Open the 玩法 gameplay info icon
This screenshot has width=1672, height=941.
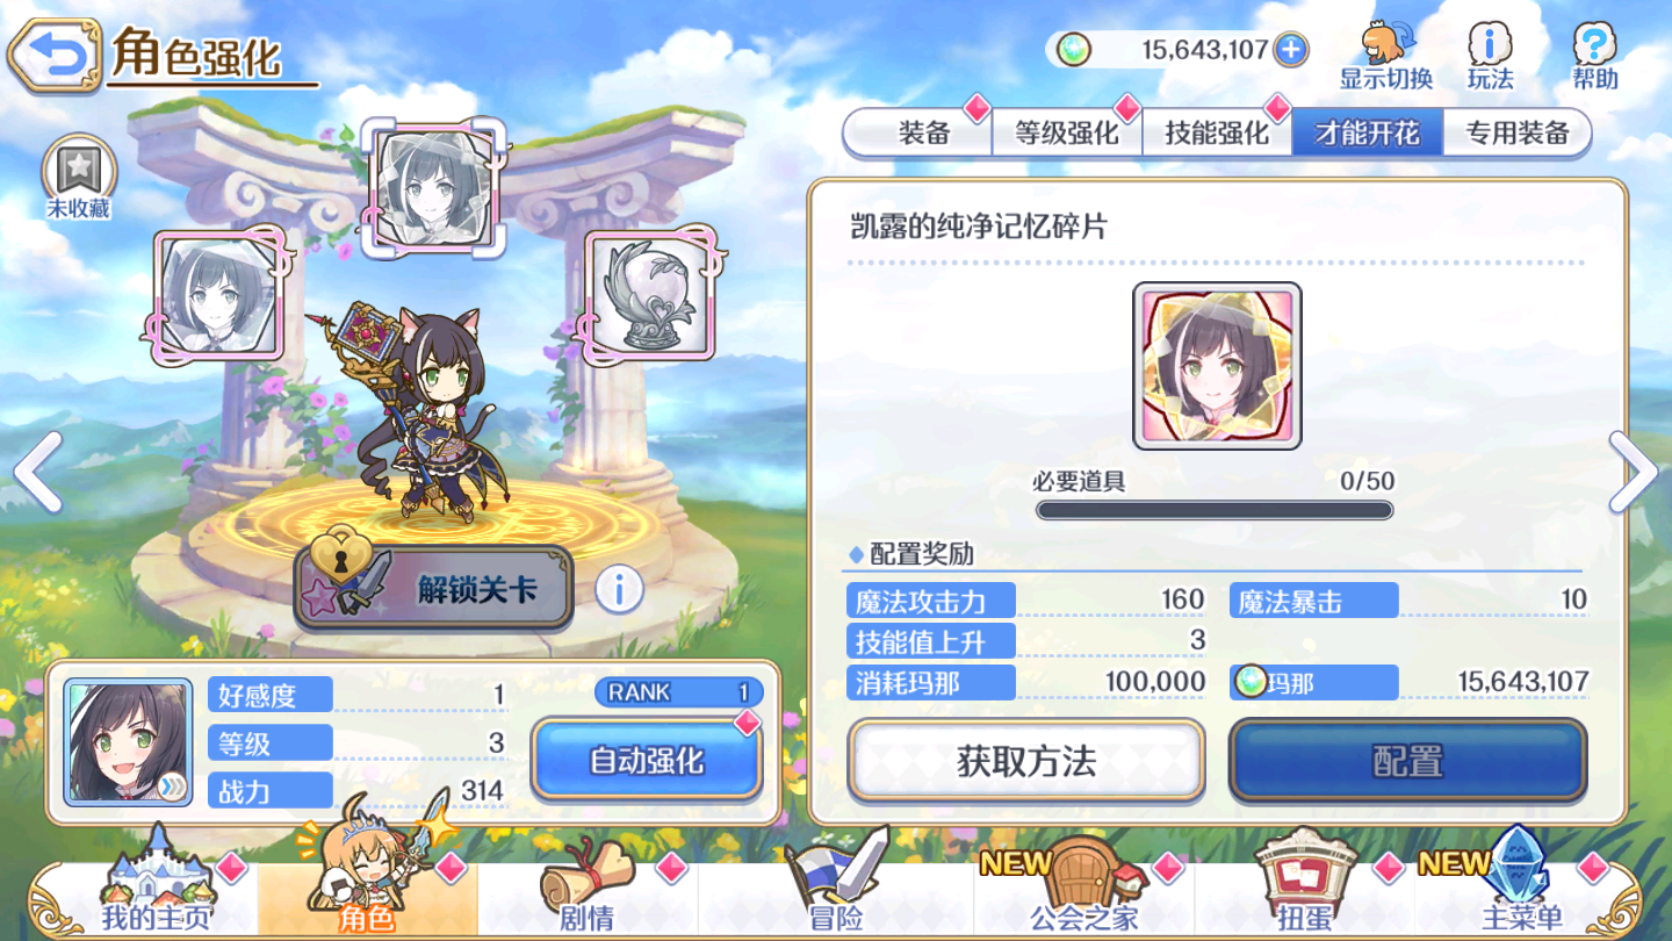(x=1490, y=56)
